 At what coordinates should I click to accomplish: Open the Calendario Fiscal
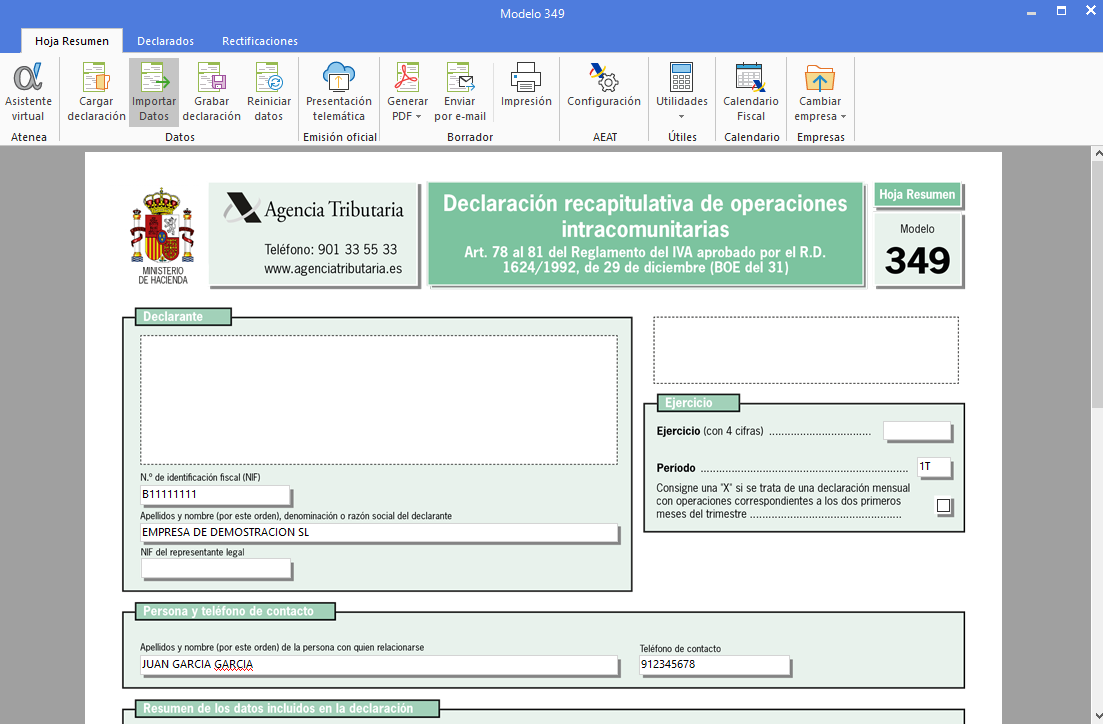(751, 92)
